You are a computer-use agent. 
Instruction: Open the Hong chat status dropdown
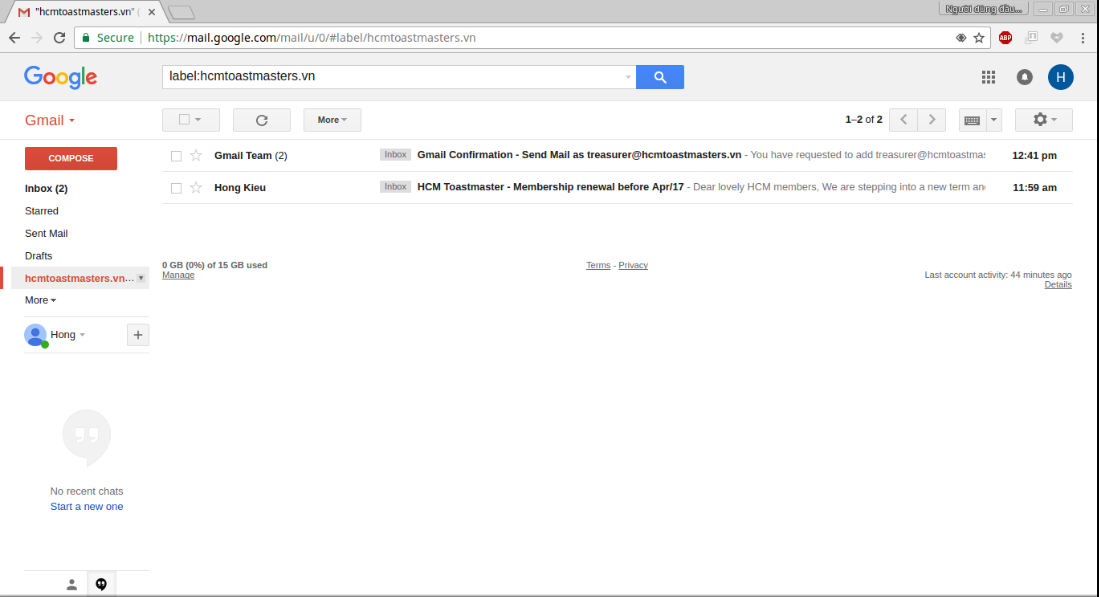(x=82, y=335)
